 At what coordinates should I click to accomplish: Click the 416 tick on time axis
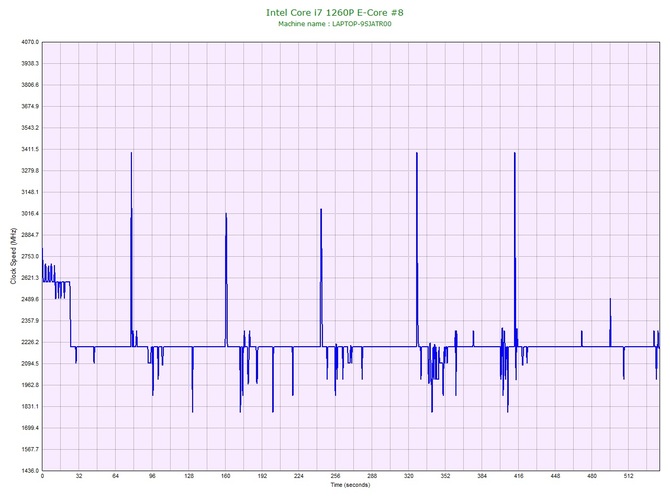519,476
